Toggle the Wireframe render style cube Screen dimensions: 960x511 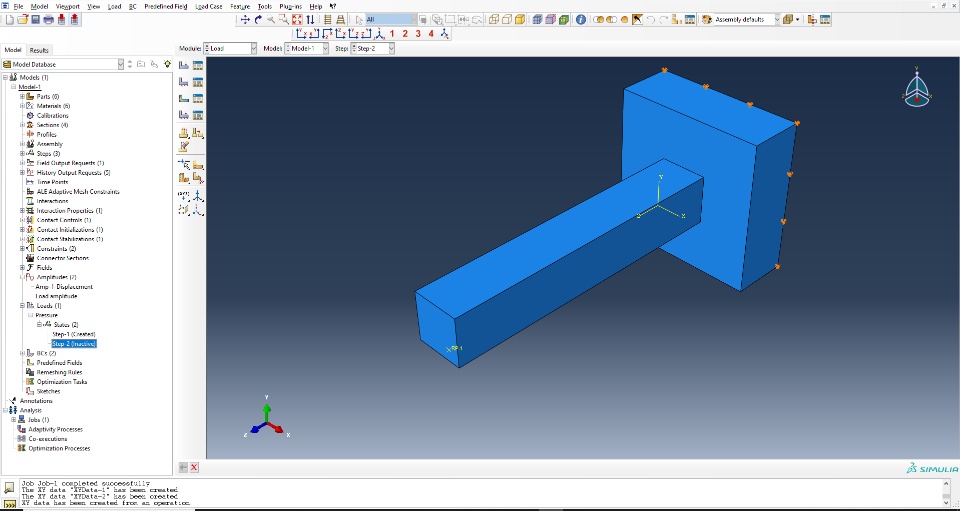493,20
